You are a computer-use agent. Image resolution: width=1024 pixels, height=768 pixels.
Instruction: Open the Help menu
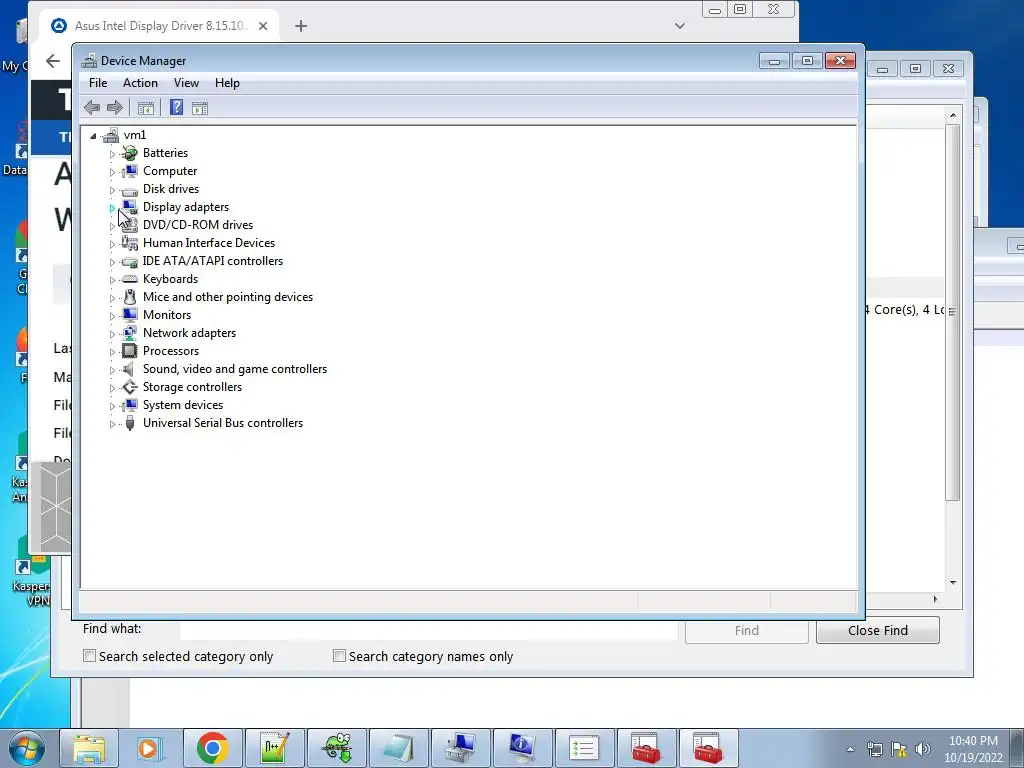[227, 83]
